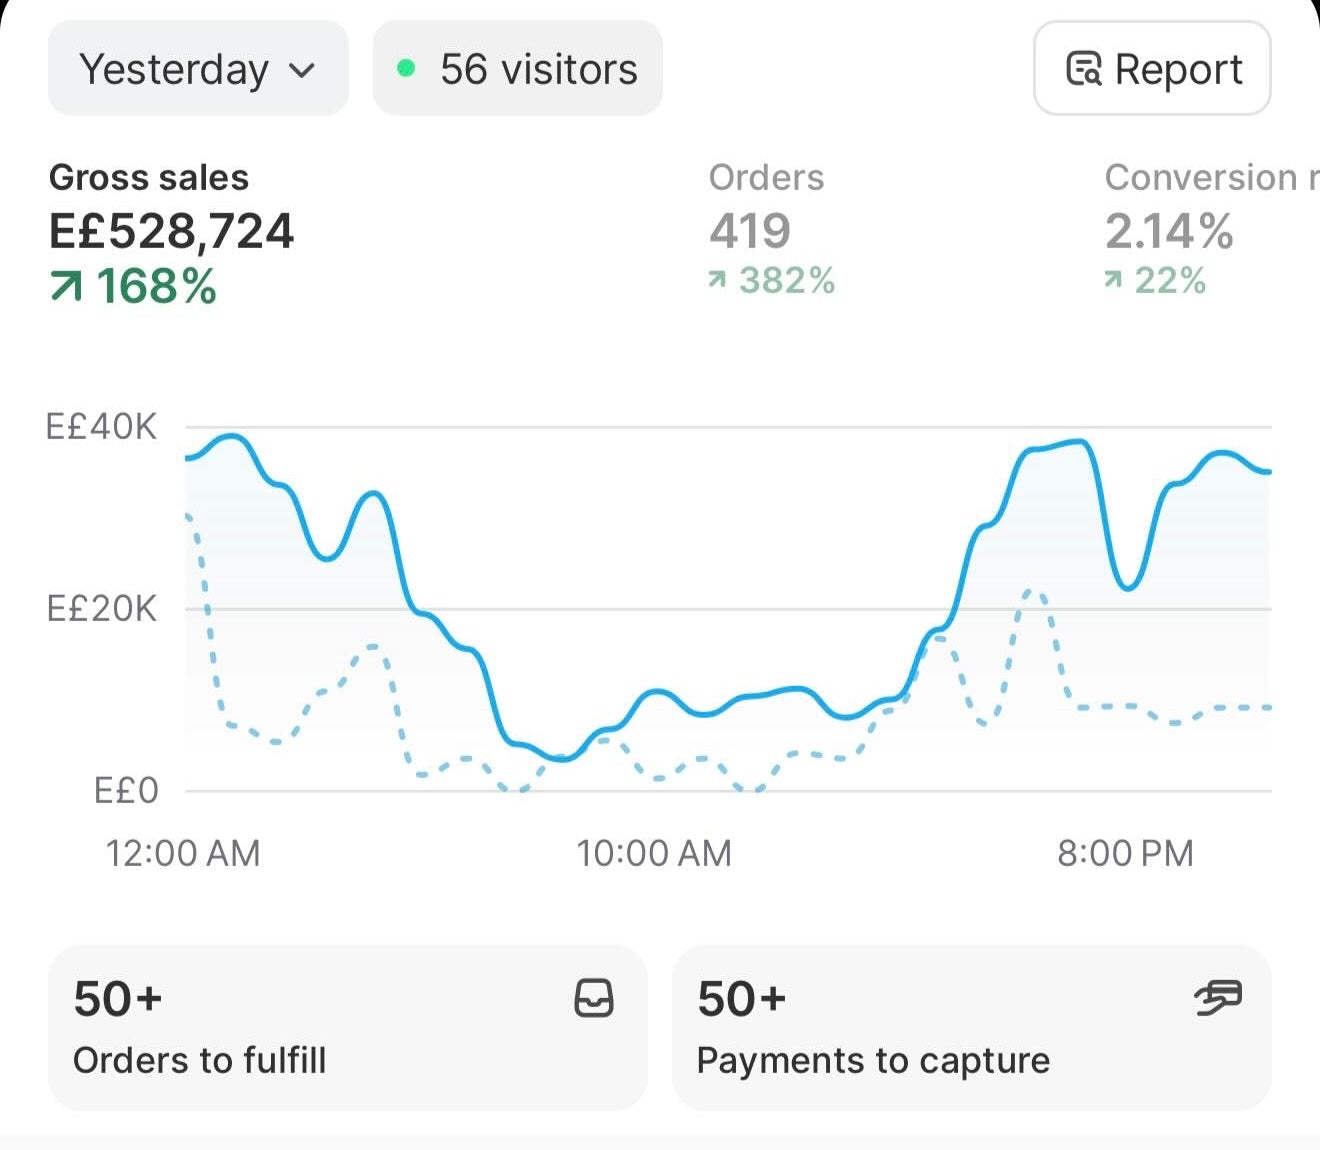Screen dimensions: 1320x1150
Task: Click the orders inbox tray icon
Action: (594, 998)
